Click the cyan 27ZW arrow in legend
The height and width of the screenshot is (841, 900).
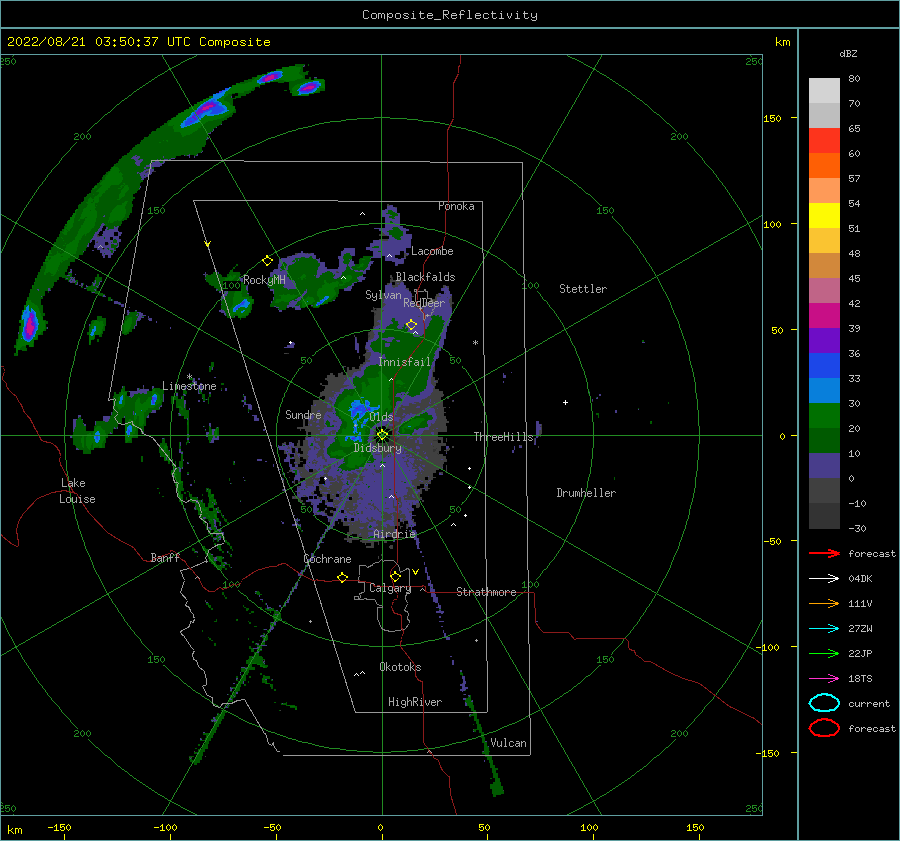pos(824,629)
